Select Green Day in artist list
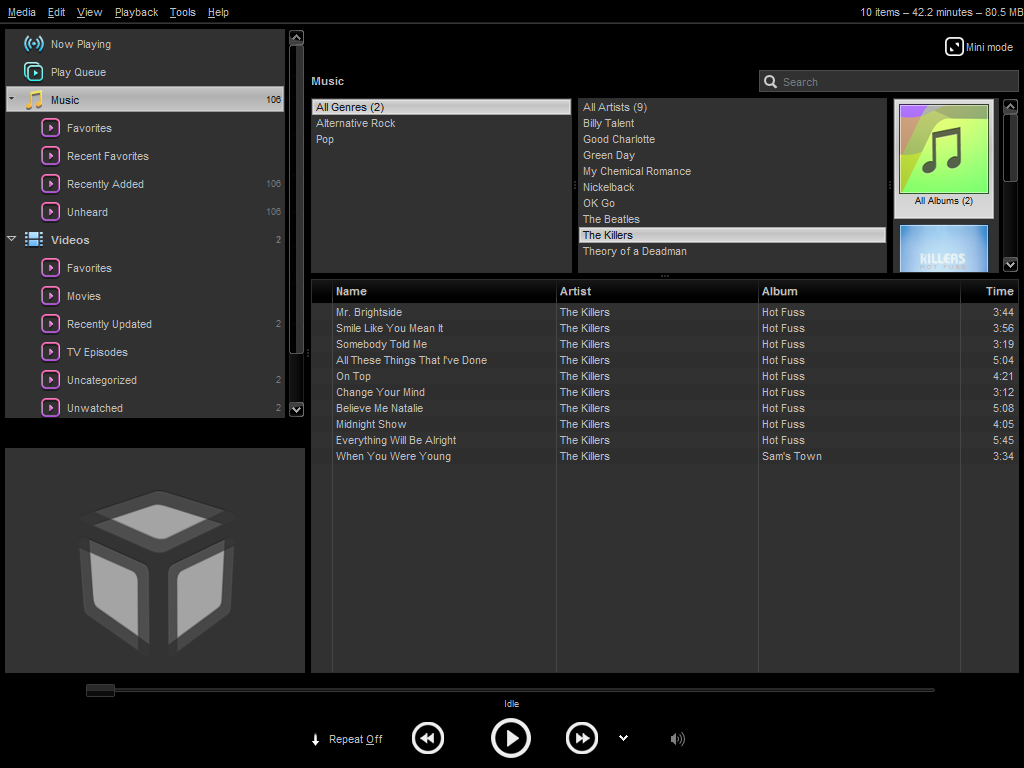This screenshot has width=1024, height=768. click(x=732, y=155)
